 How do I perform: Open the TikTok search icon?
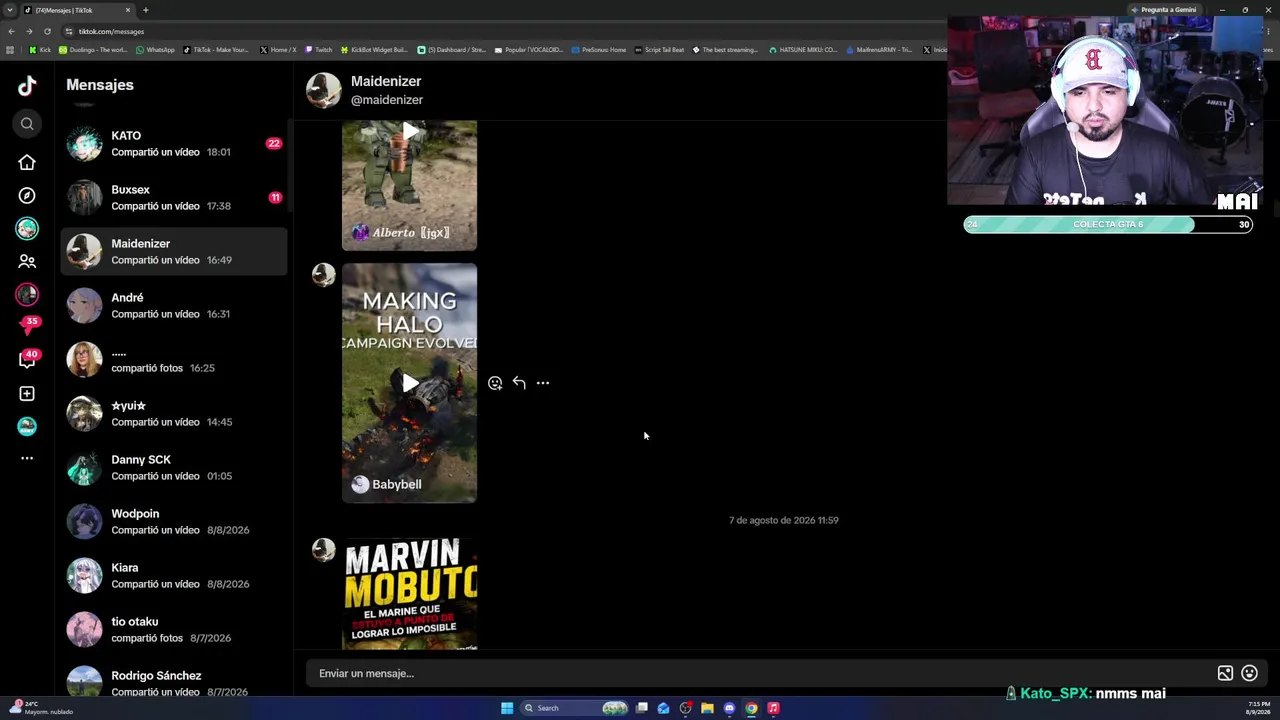27,124
